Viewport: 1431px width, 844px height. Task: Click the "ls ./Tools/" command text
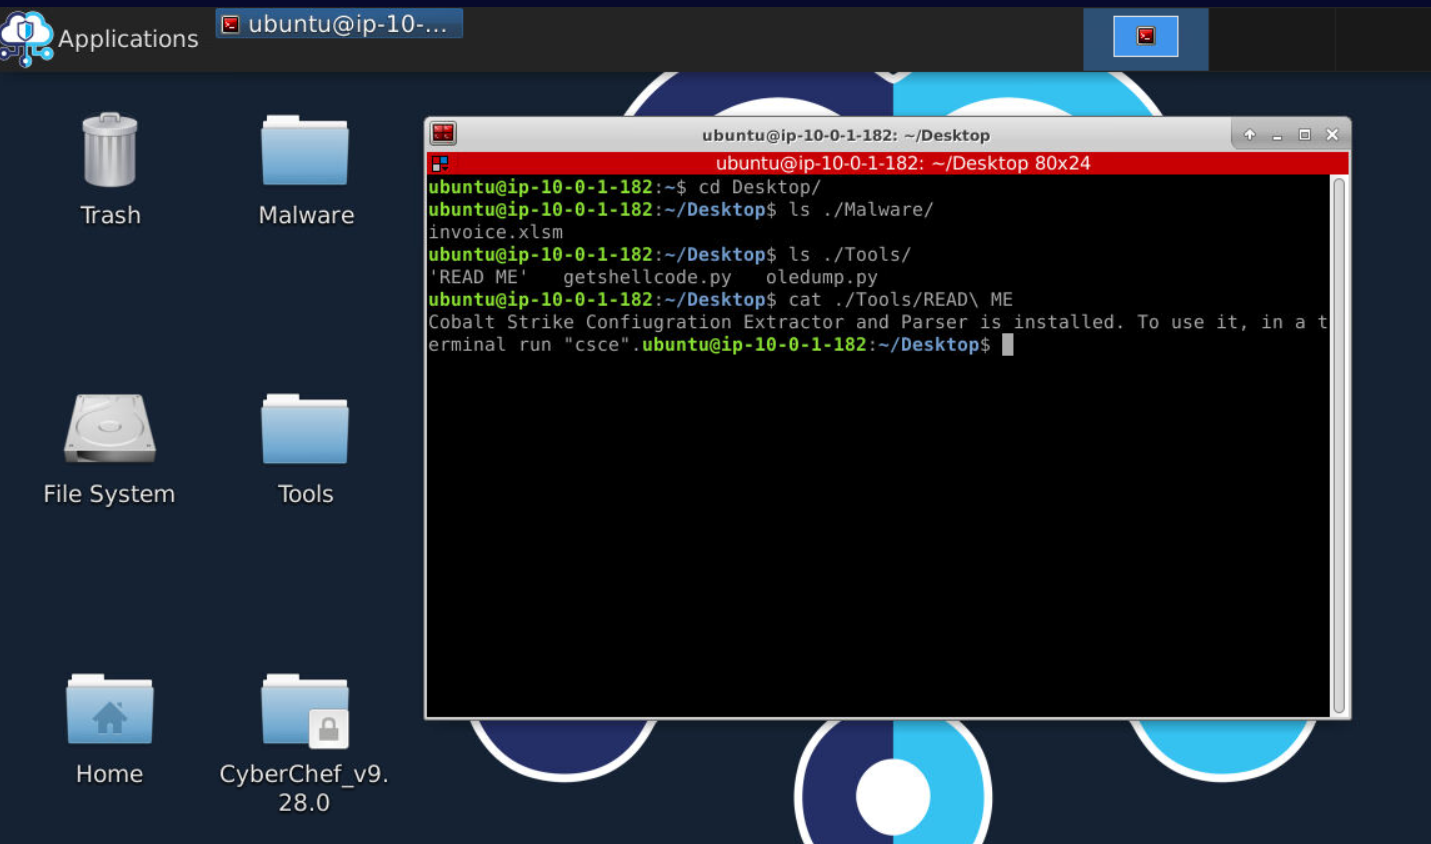click(x=850, y=255)
